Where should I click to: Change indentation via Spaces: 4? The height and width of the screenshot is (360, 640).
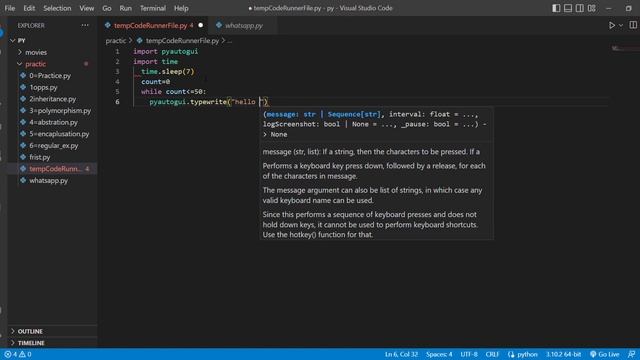click(439, 354)
